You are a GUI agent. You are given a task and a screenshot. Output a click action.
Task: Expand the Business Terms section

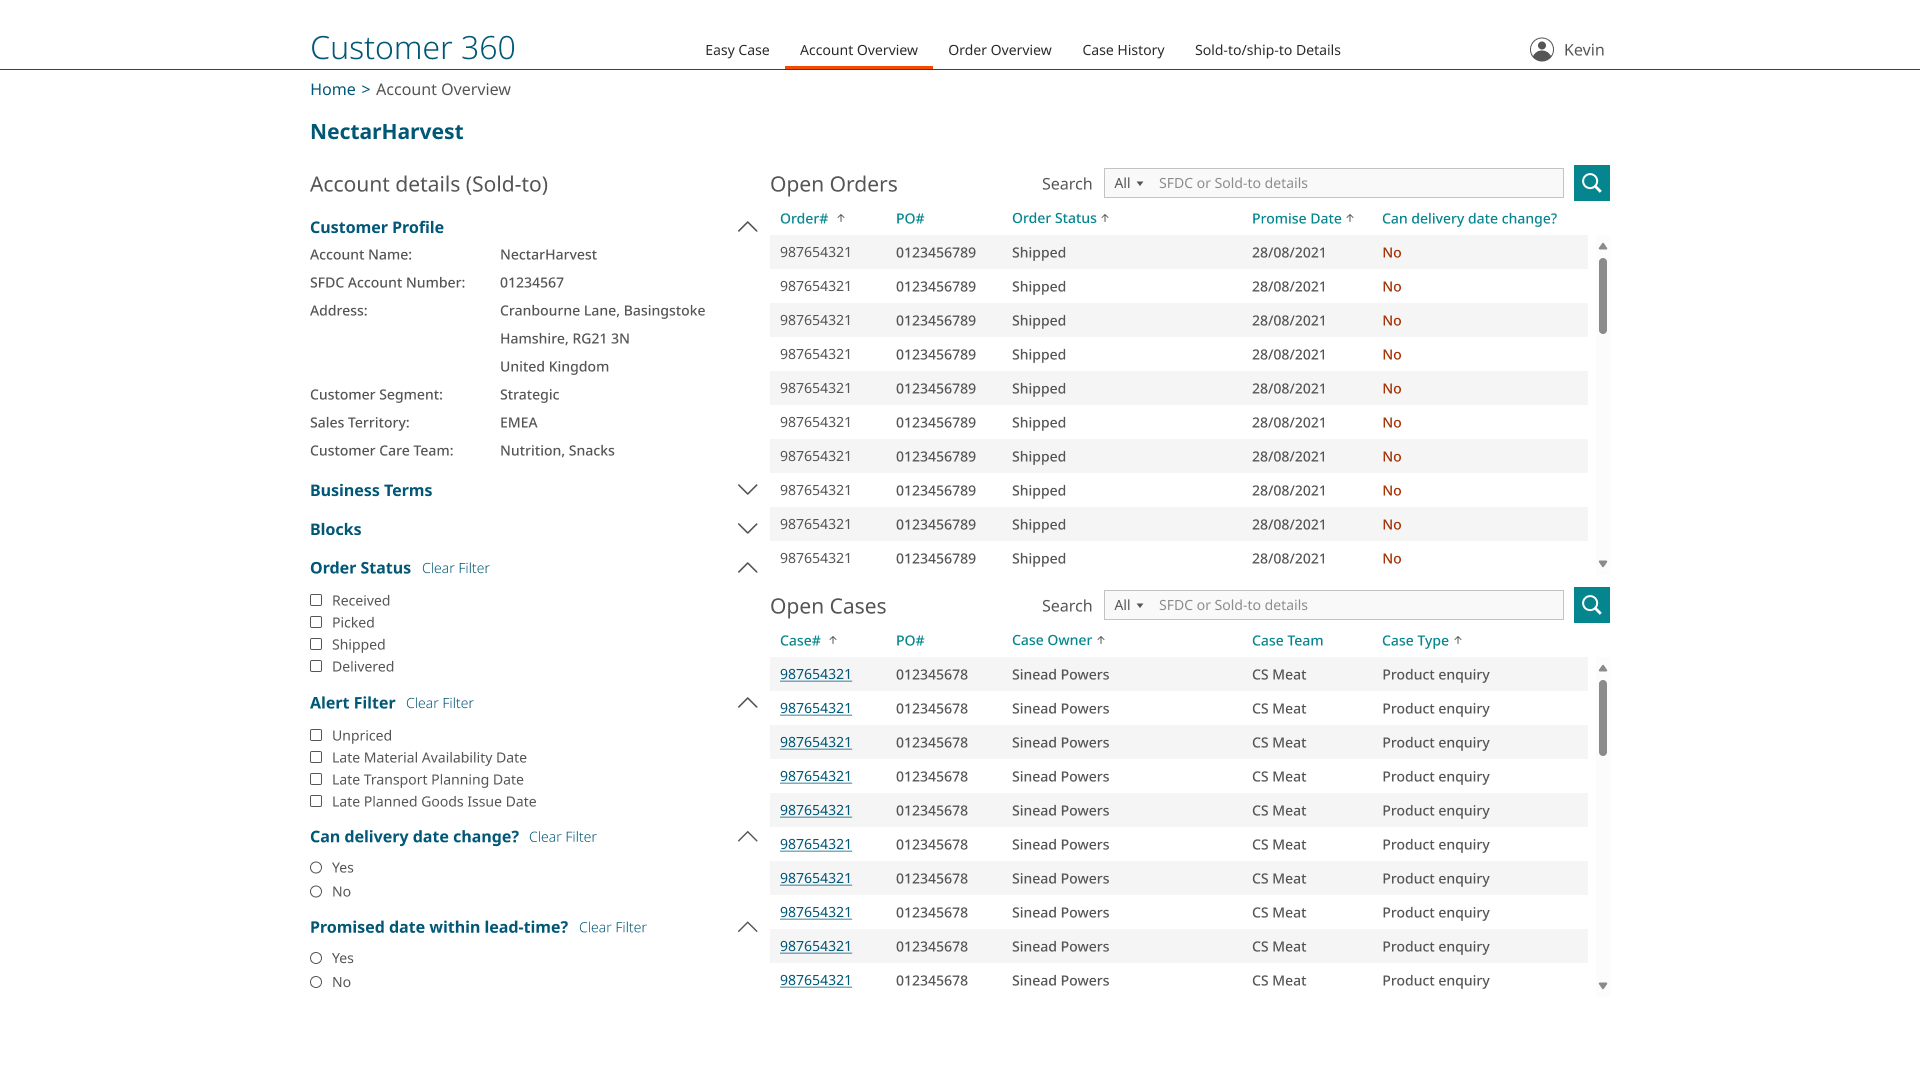tap(747, 489)
